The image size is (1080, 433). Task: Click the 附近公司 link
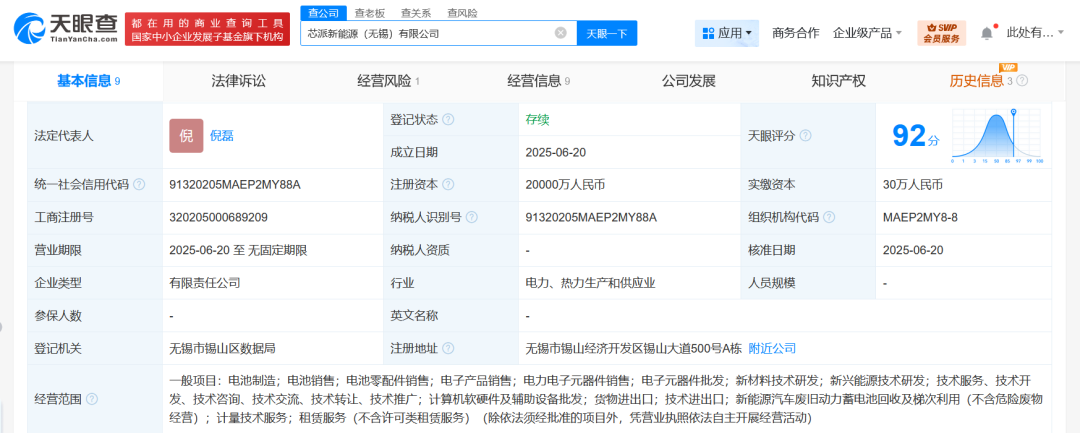coord(772,348)
